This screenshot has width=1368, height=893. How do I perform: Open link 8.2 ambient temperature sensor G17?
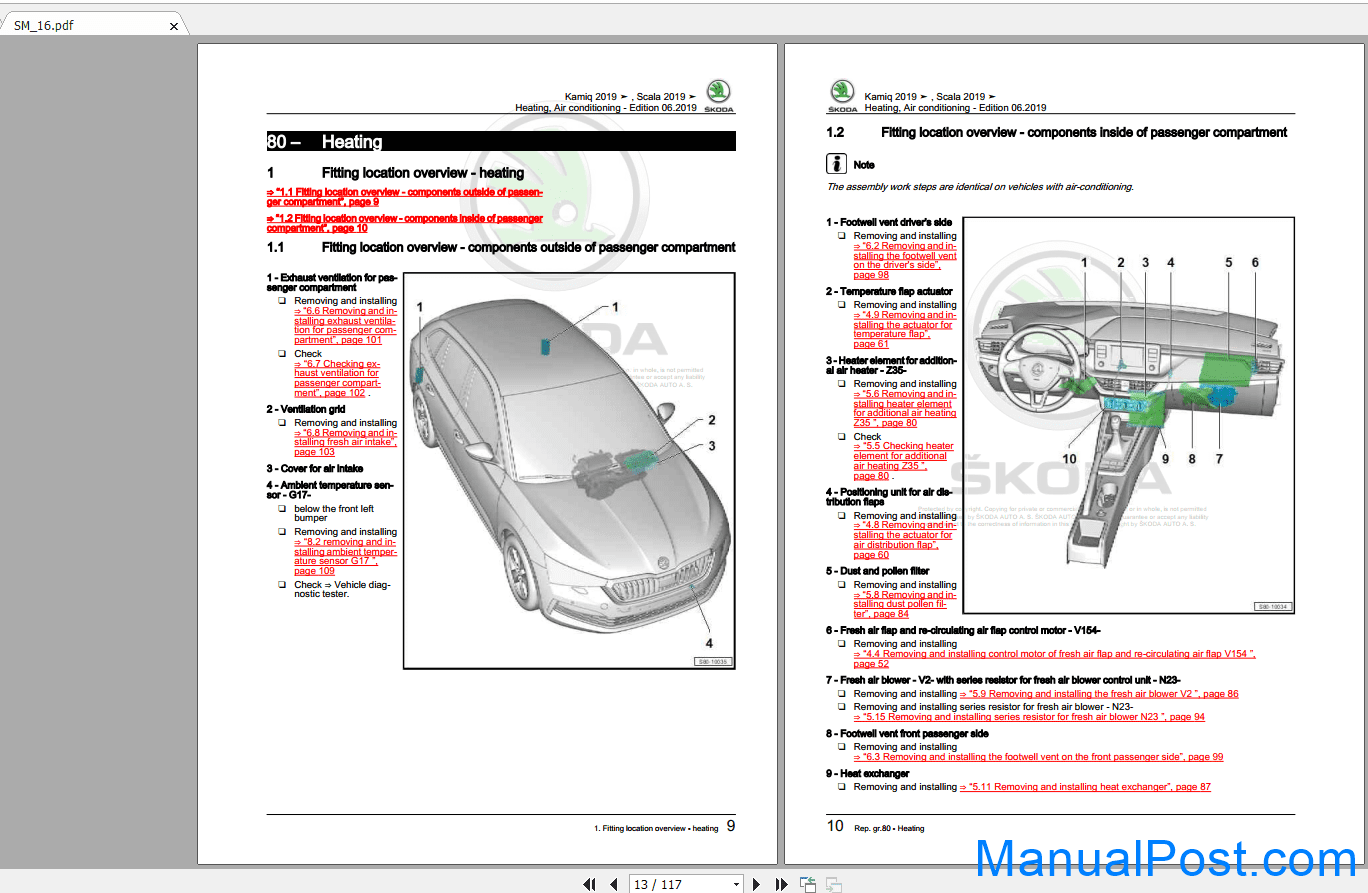345,556
